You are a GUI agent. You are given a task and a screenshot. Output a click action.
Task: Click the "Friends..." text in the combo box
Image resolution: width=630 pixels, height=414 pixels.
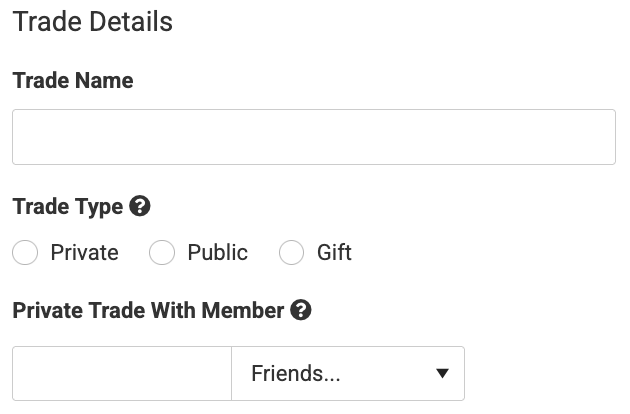pos(295,374)
